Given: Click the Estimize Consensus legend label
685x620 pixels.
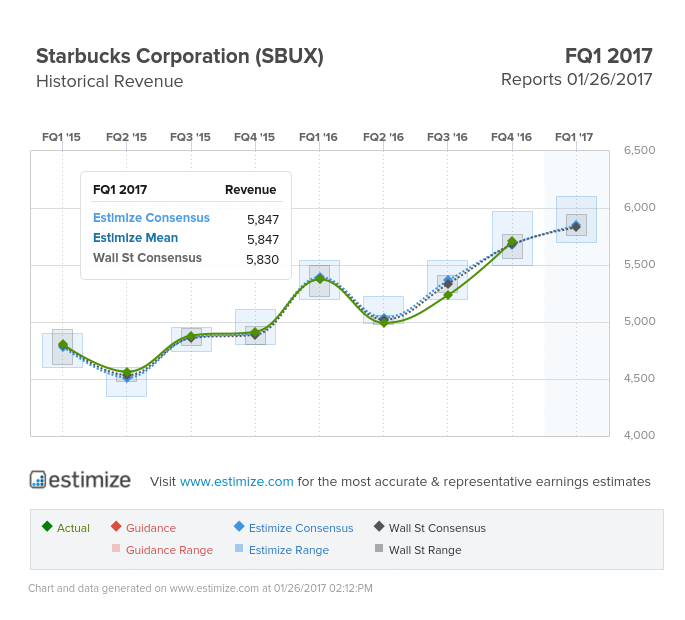Looking at the screenshot, I should pyautogui.click(x=301, y=528).
